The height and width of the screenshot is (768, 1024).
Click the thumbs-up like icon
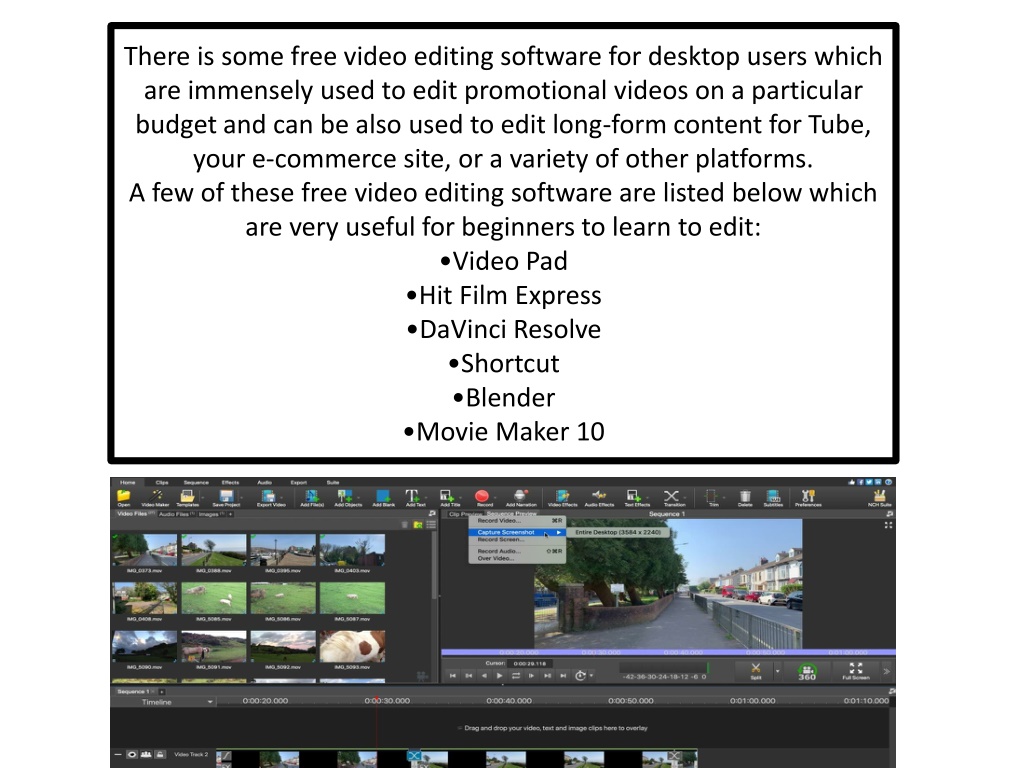(x=852, y=482)
